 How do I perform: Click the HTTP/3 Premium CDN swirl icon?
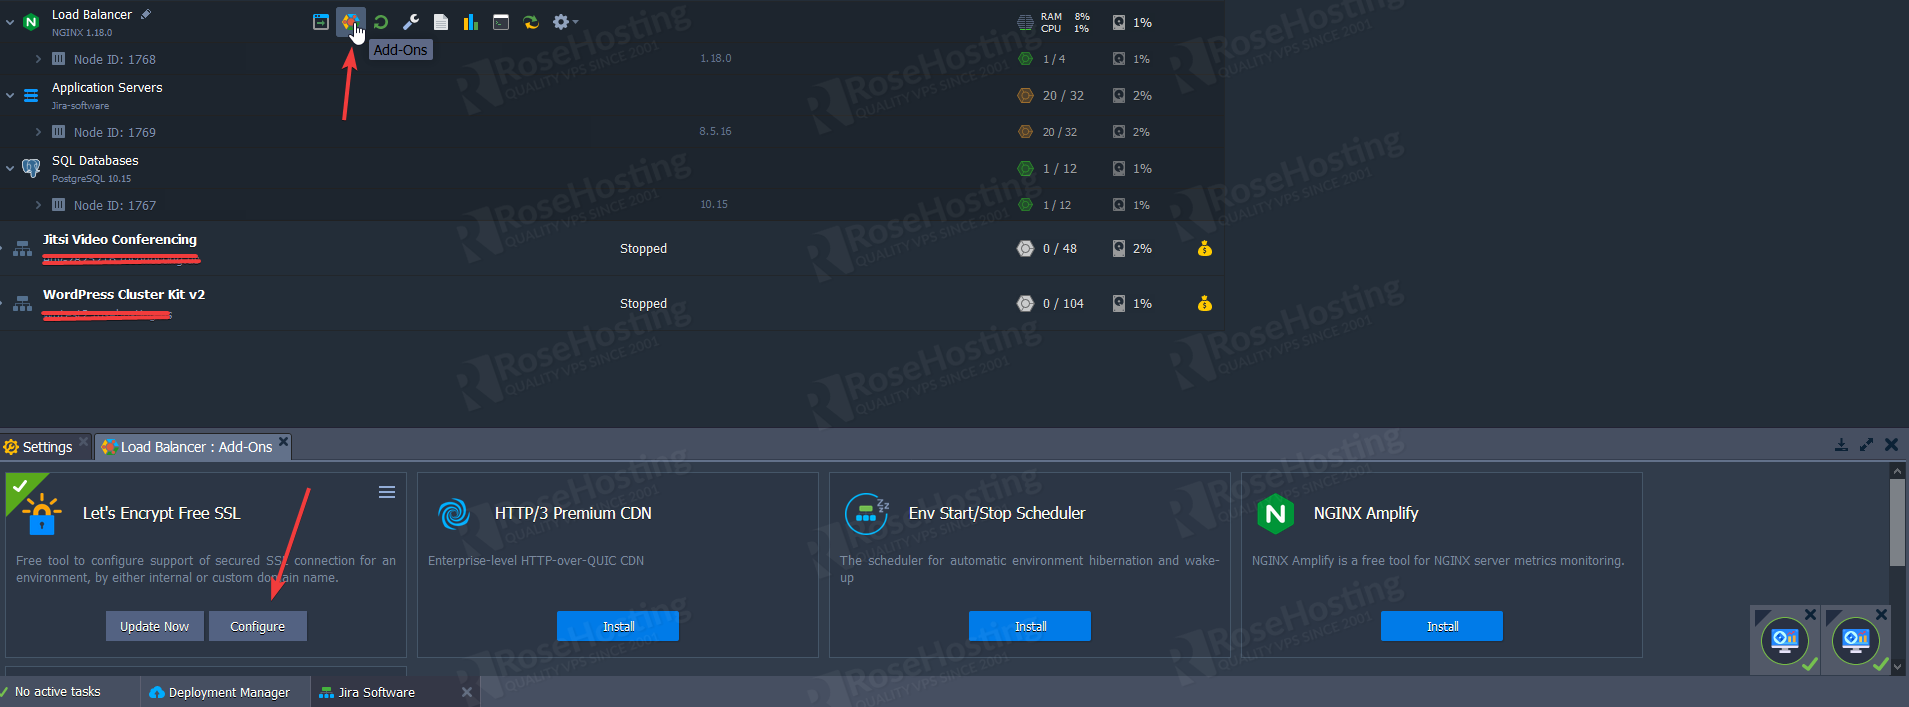pyautogui.click(x=454, y=514)
